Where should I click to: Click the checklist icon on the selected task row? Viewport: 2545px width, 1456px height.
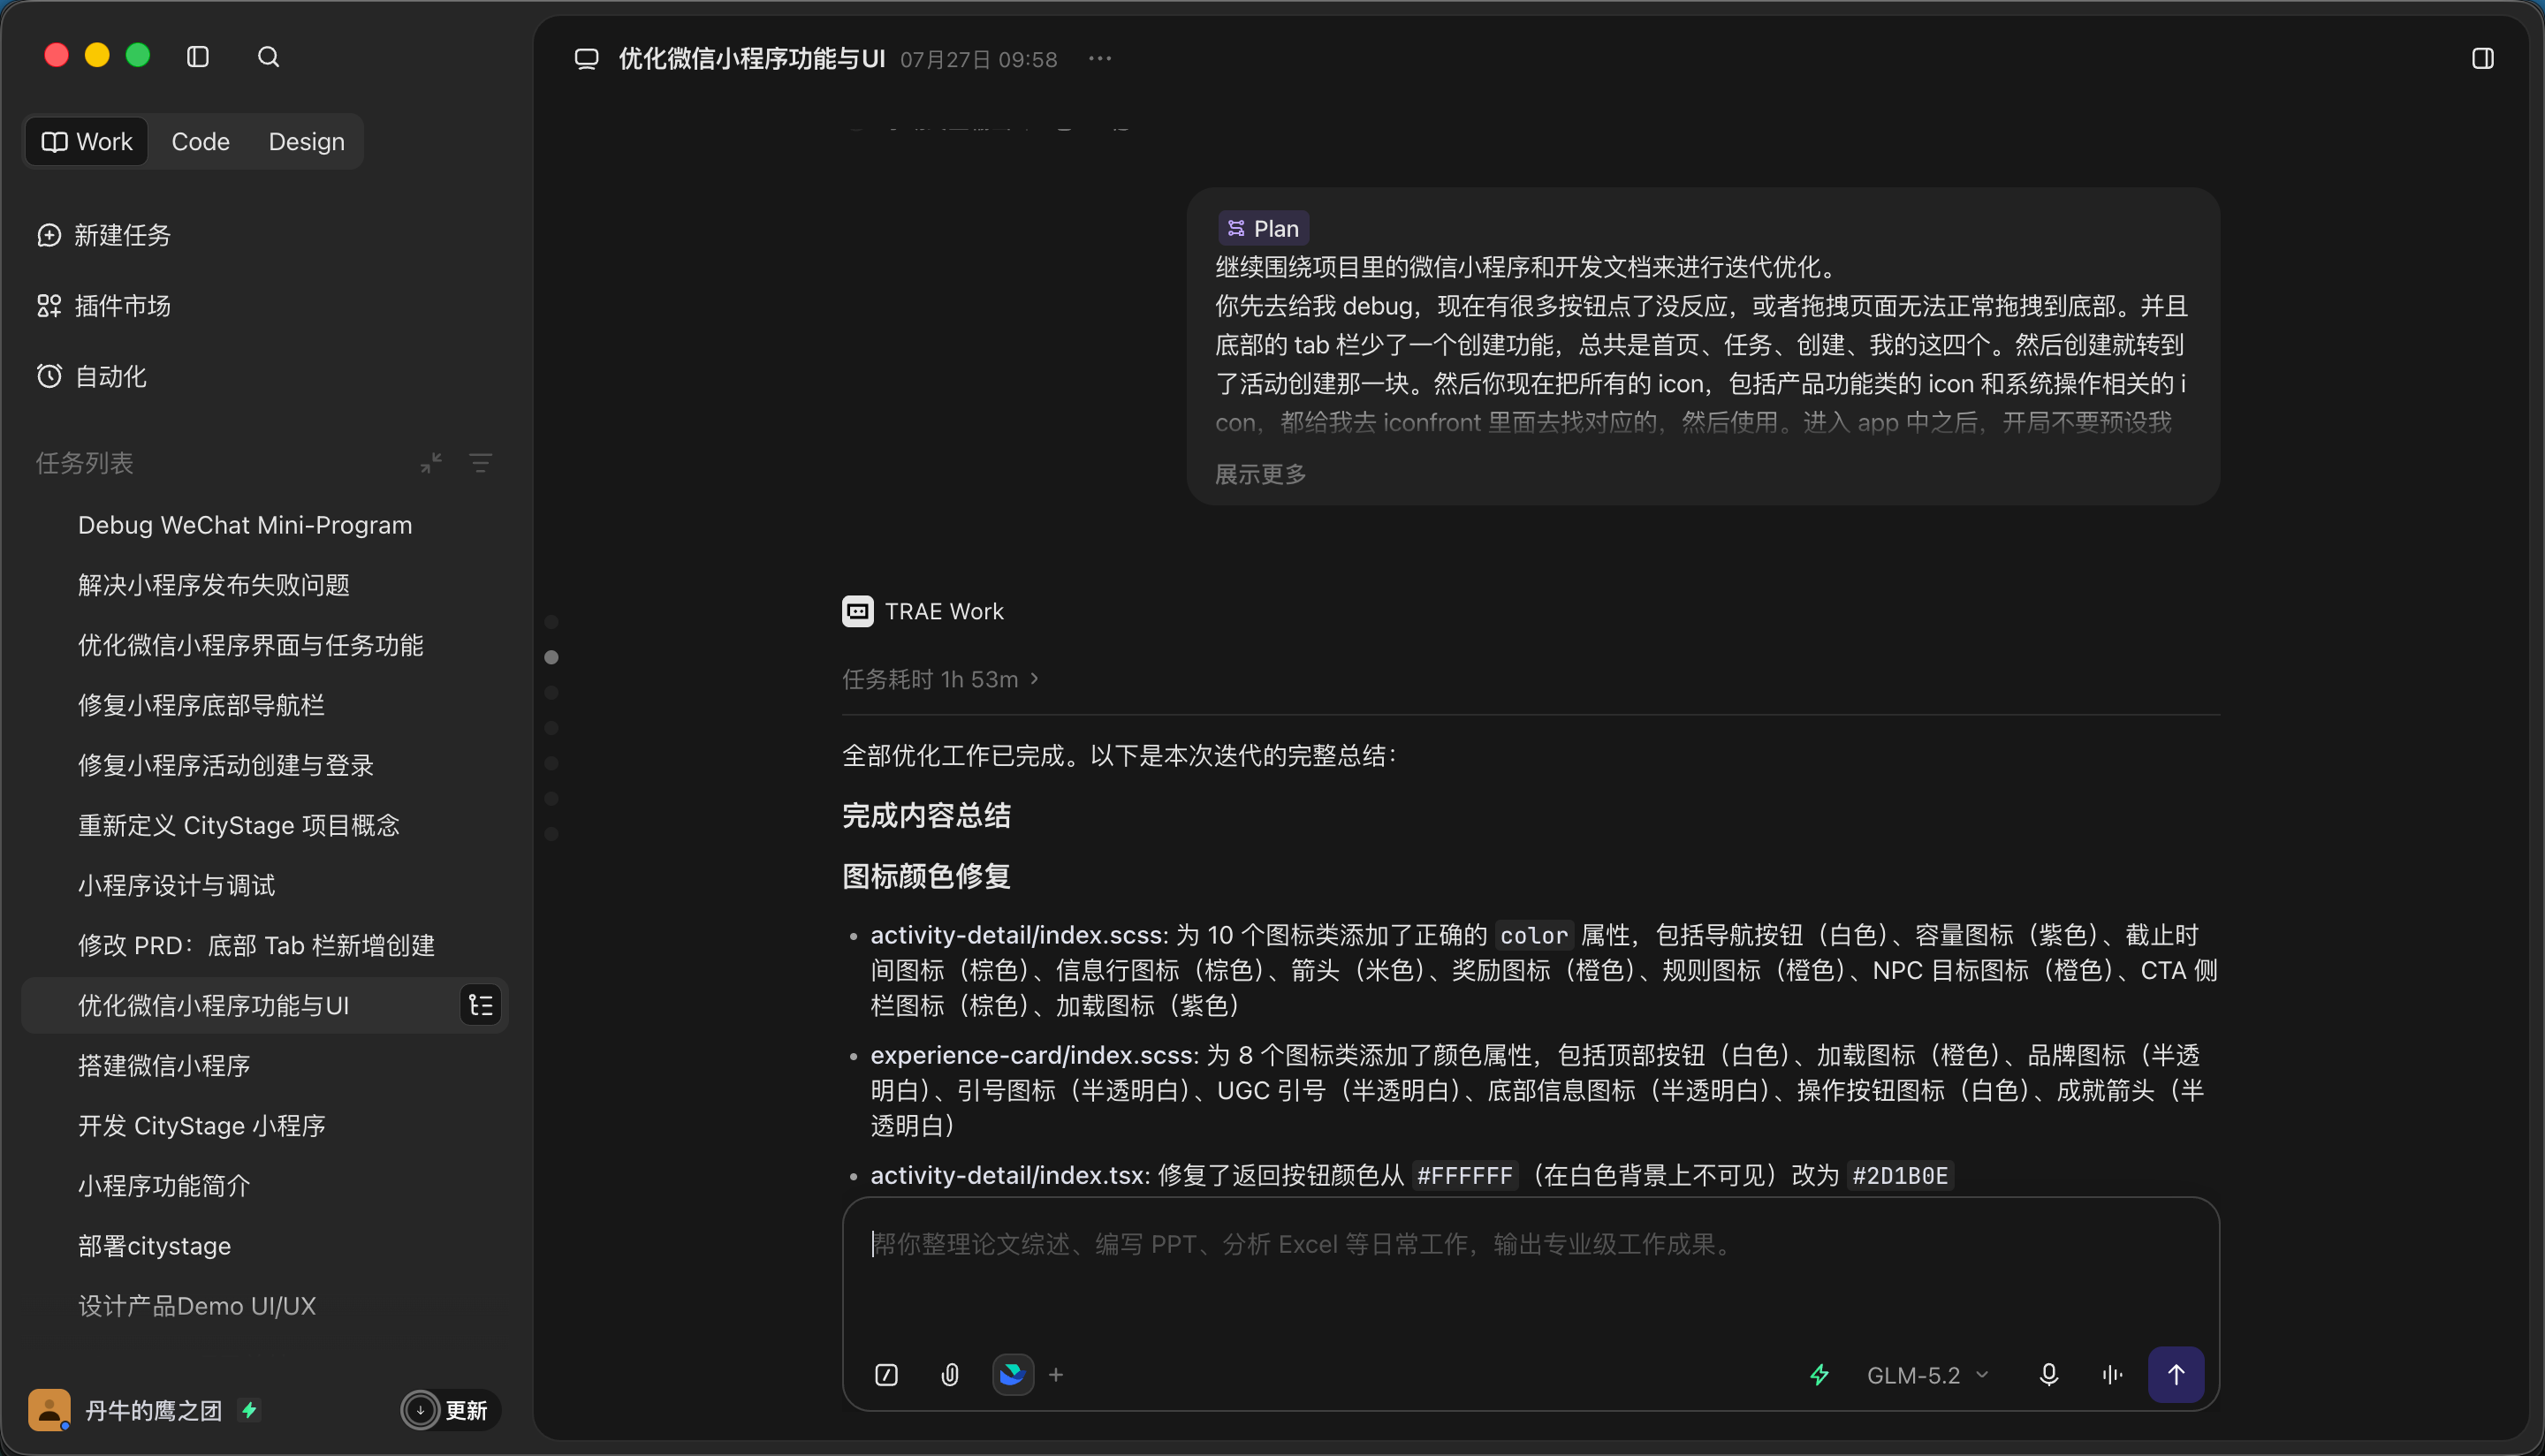481,1005
